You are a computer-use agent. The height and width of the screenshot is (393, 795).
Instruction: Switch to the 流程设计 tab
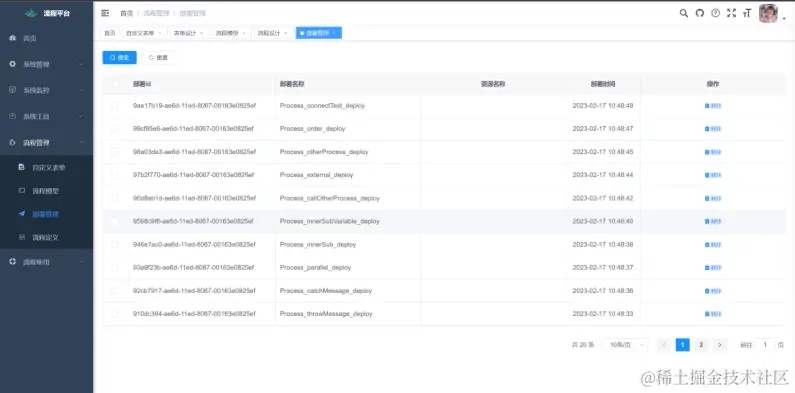(273, 33)
